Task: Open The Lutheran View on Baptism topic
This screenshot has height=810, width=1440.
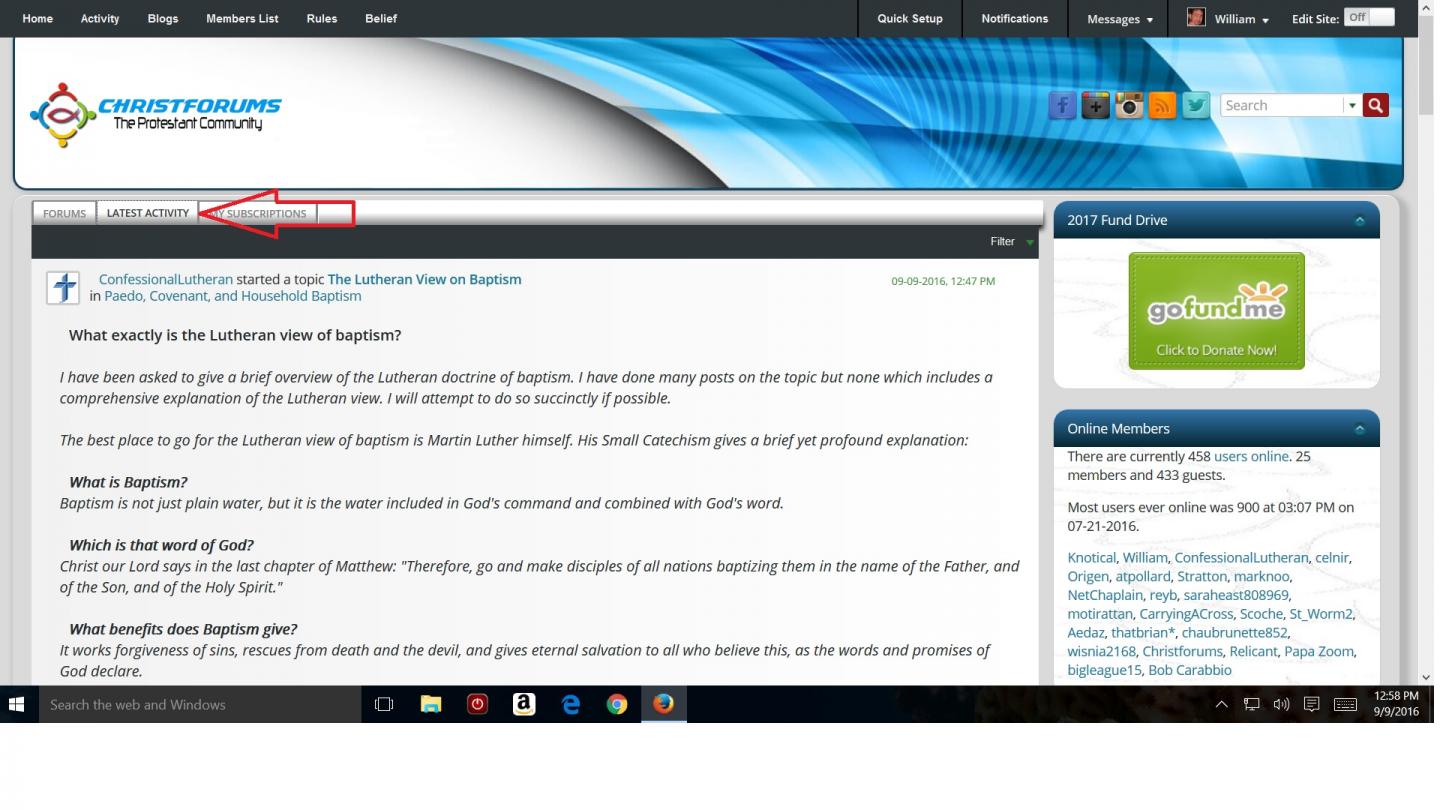Action: click(x=424, y=279)
